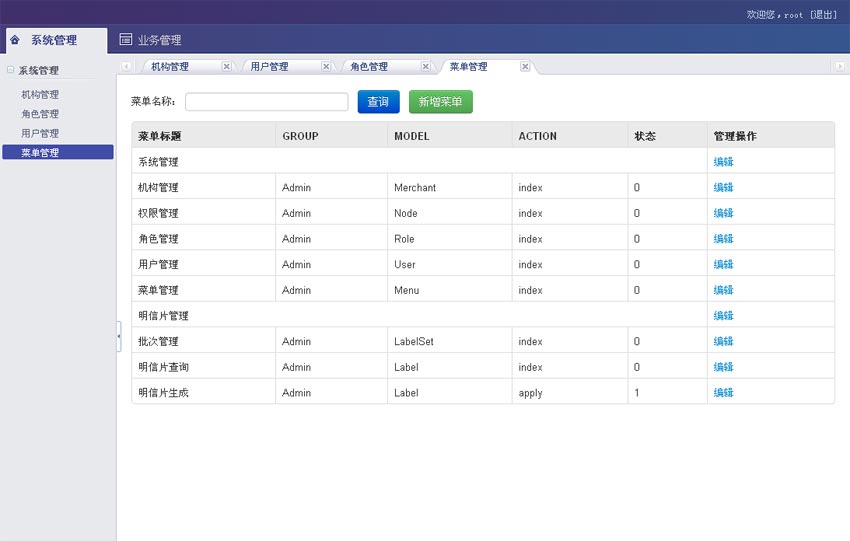This screenshot has width=850, height=541.
Task: Switch to the 业务管理 top menu
Action: coord(159,40)
